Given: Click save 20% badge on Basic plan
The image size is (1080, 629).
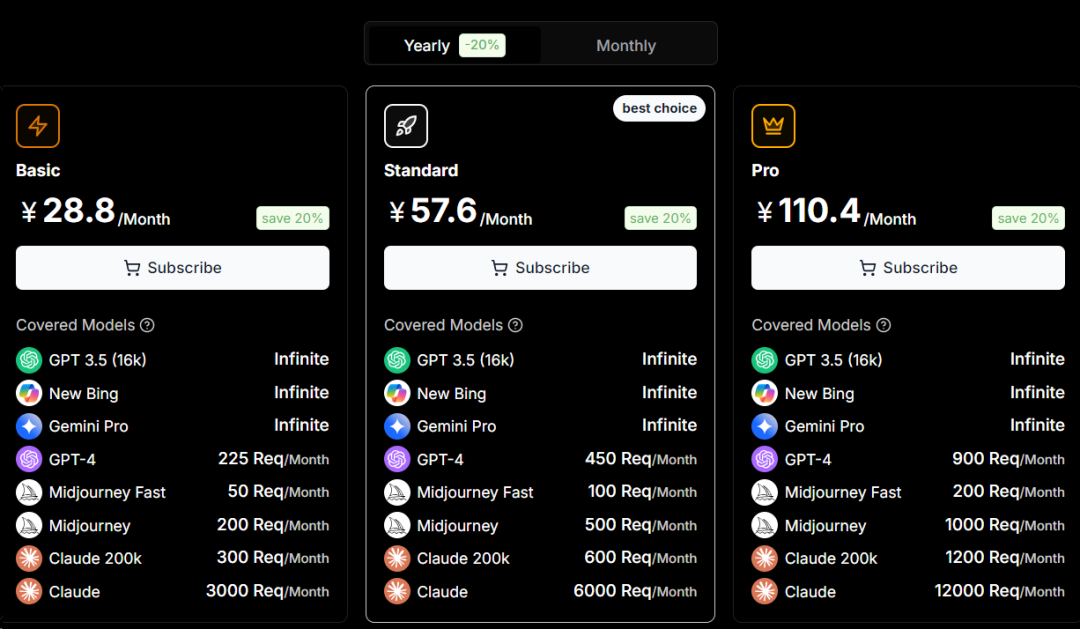Looking at the screenshot, I should [293, 218].
